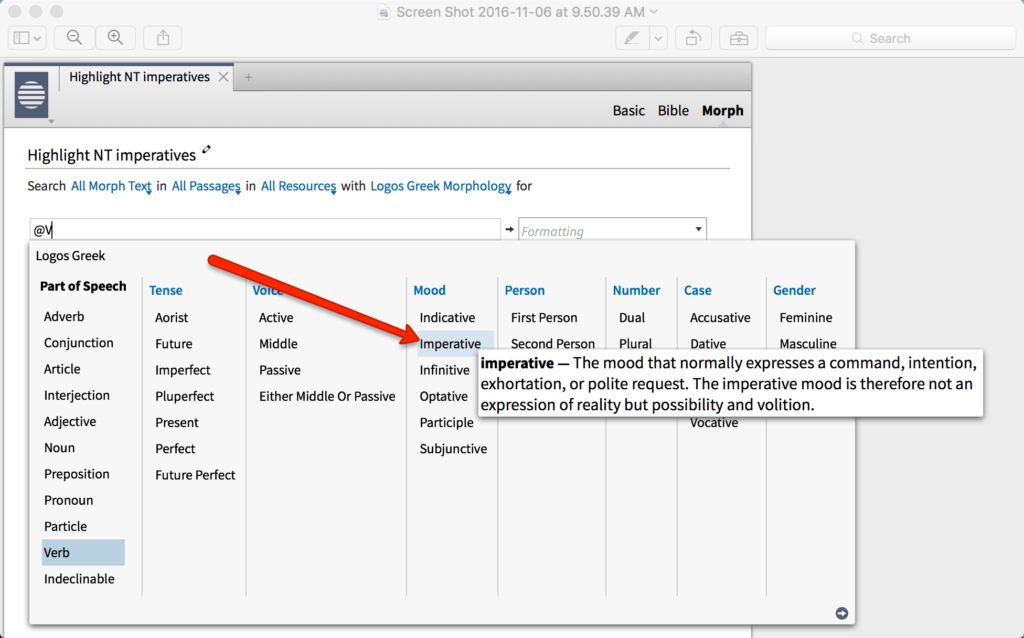The width and height of the screenshot is (1024, 638).
Task: Click the highlighted Verb entry
Action: pyautogui.click(x=83, y=552)
